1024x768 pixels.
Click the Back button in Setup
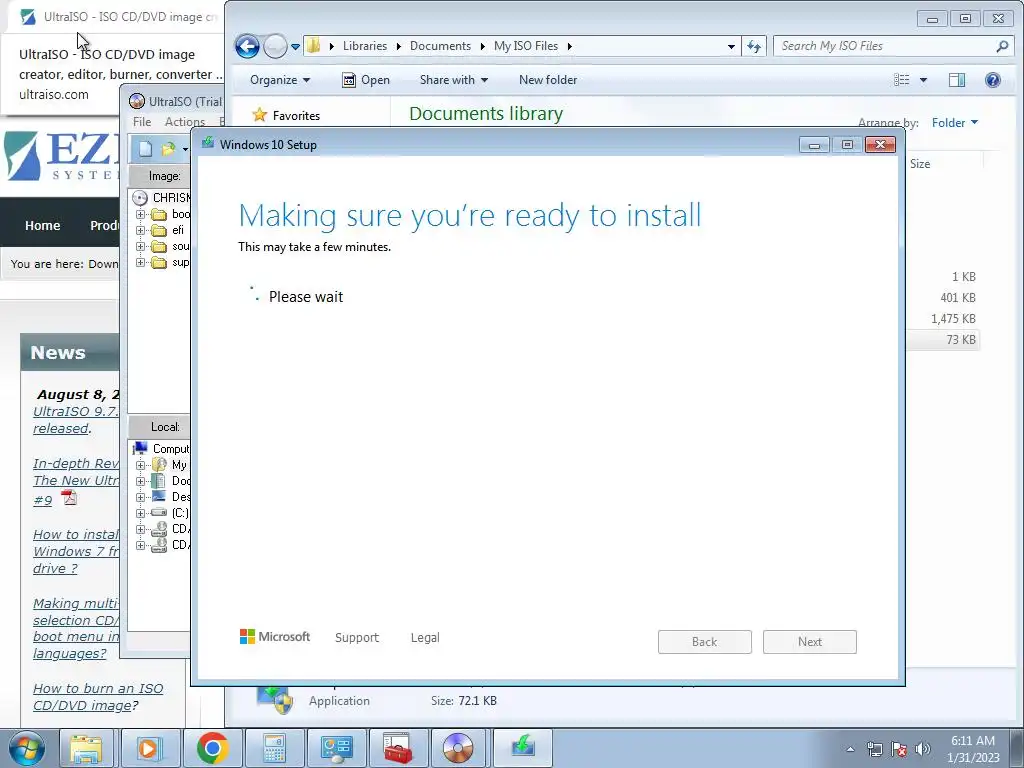[705, 642]
